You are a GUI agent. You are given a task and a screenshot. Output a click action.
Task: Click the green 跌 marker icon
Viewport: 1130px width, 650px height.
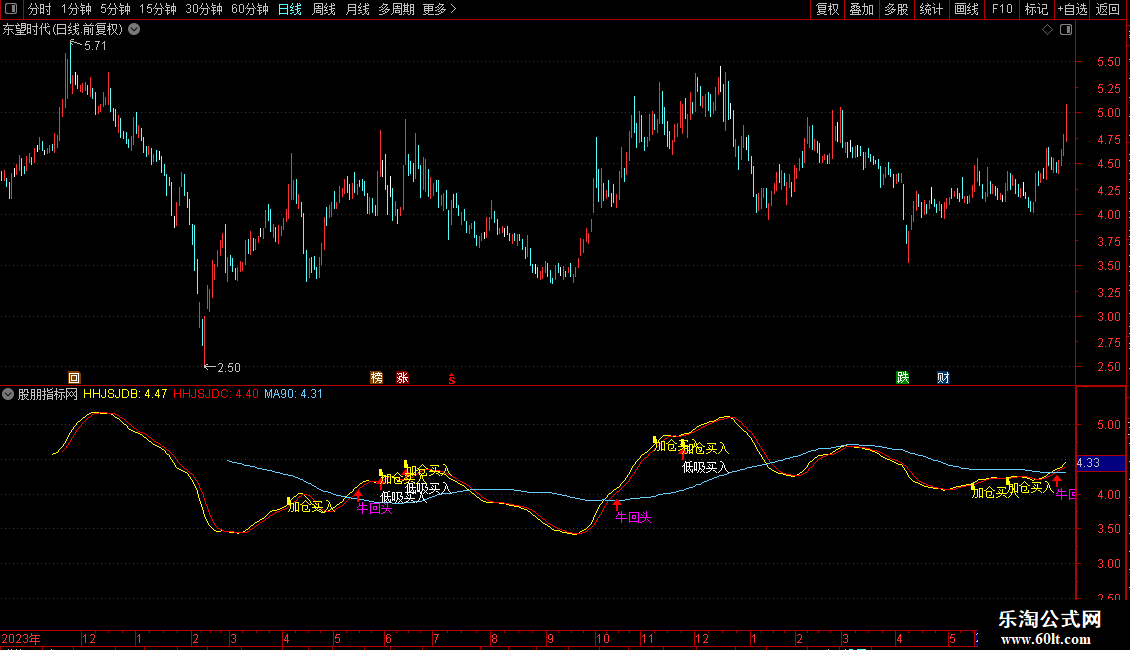point(902,378)
